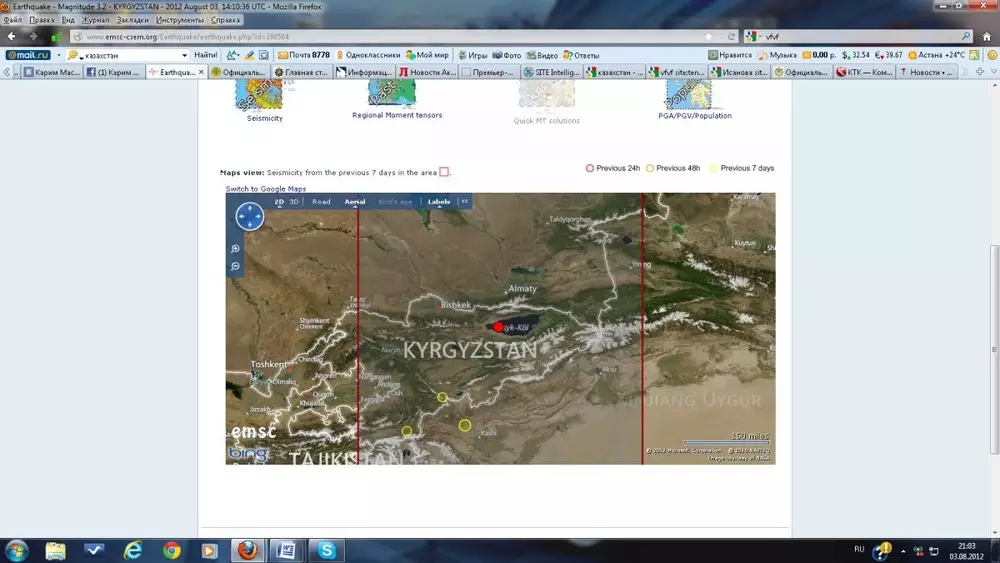The image size is (1000, 563).
Task: Click the map pan compass control
Action: pos(249,216)
